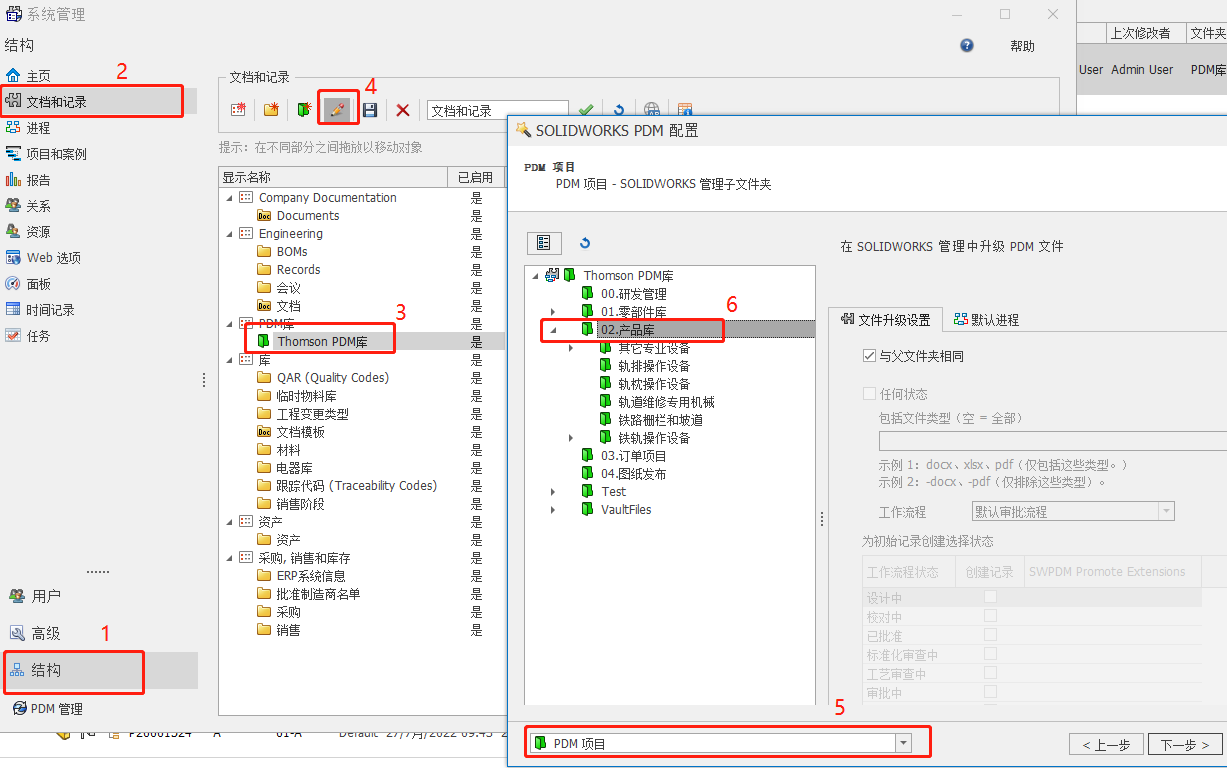The height and width of the screenshot is (768, 1227).
Task: Open 报告 in the left sidebar
Action: coord(38,180)
